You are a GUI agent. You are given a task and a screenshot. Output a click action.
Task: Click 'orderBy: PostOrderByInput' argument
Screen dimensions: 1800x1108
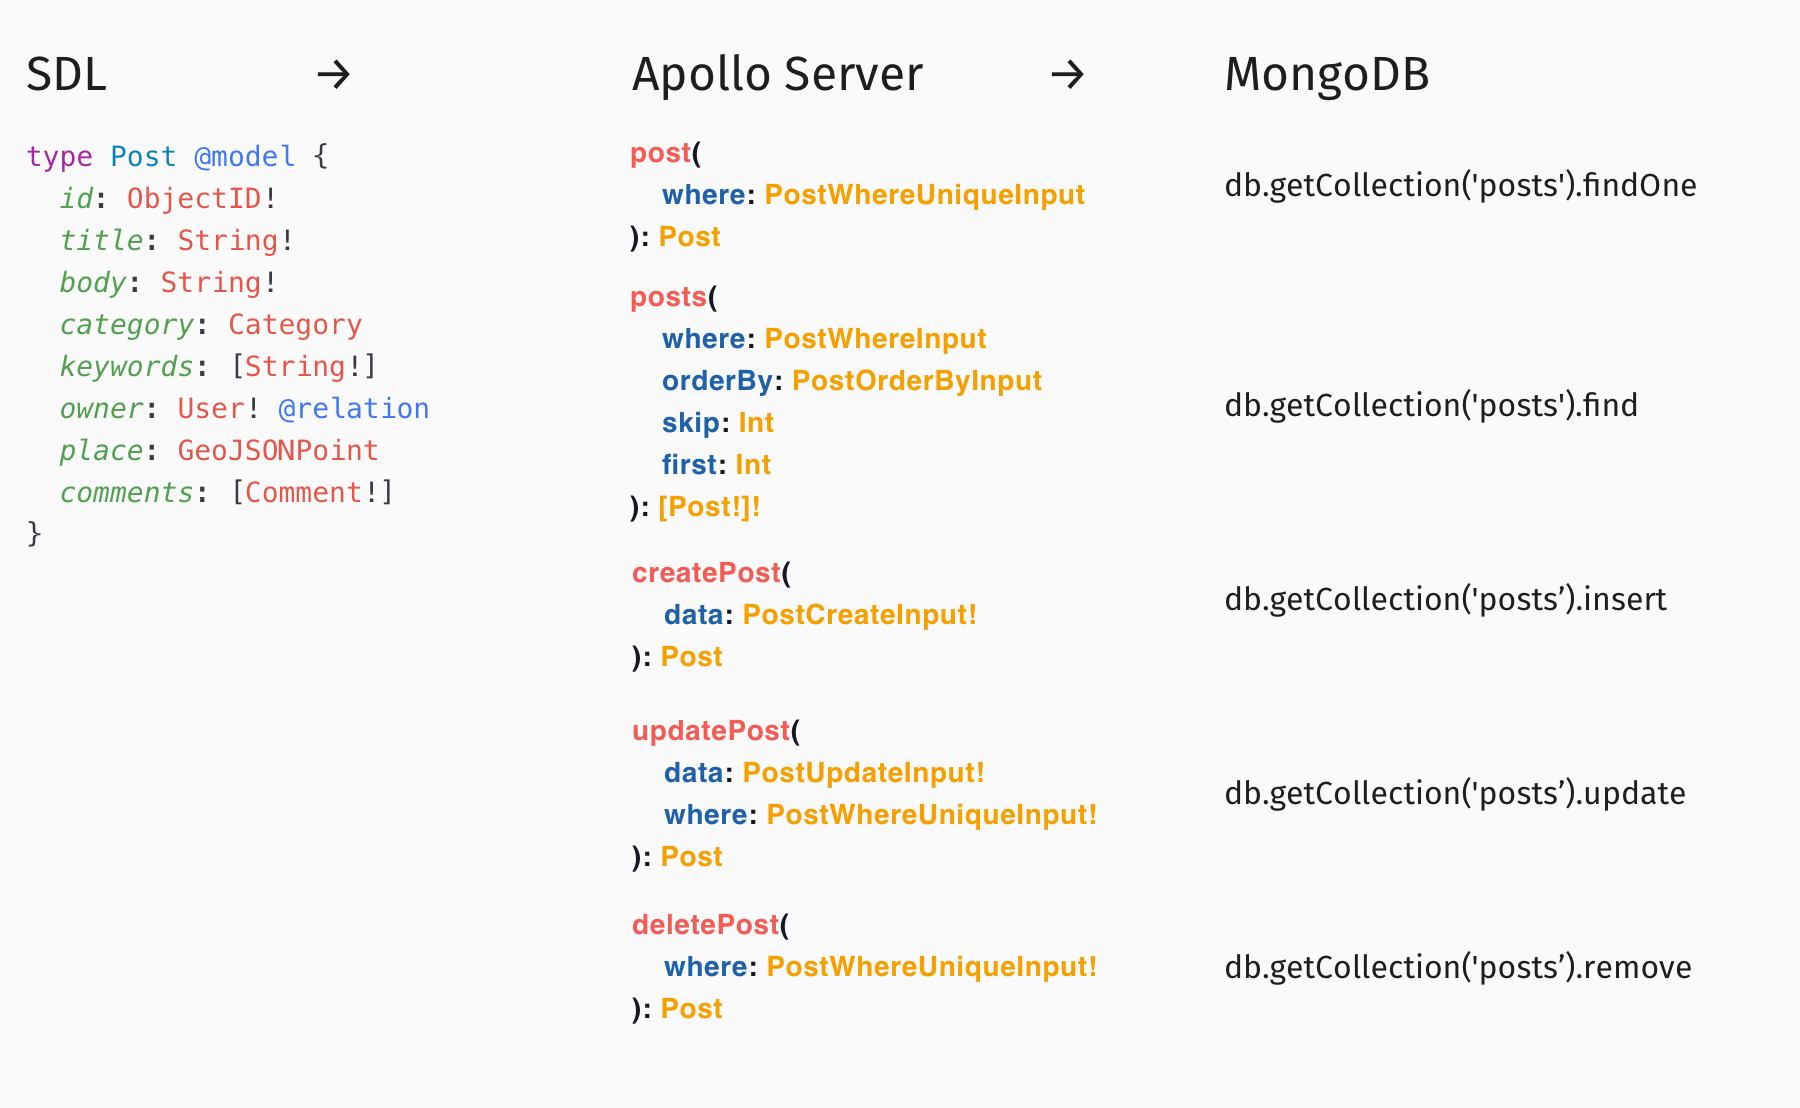852,381
